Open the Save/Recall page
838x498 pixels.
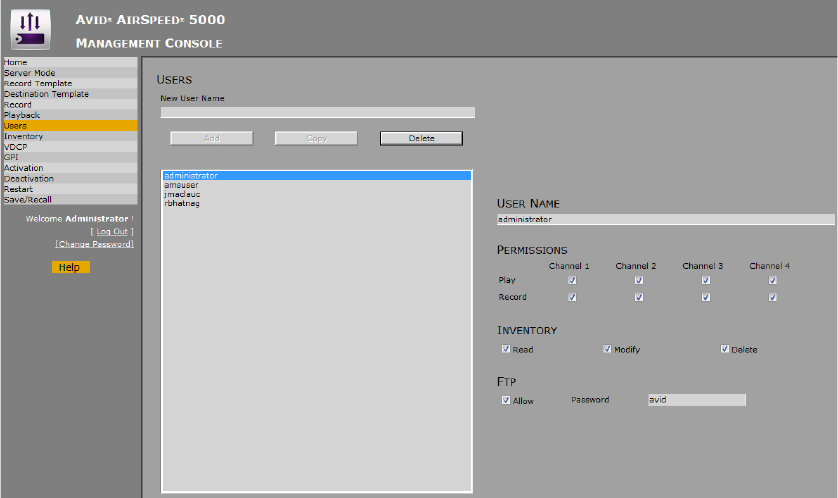coord(70,199)
